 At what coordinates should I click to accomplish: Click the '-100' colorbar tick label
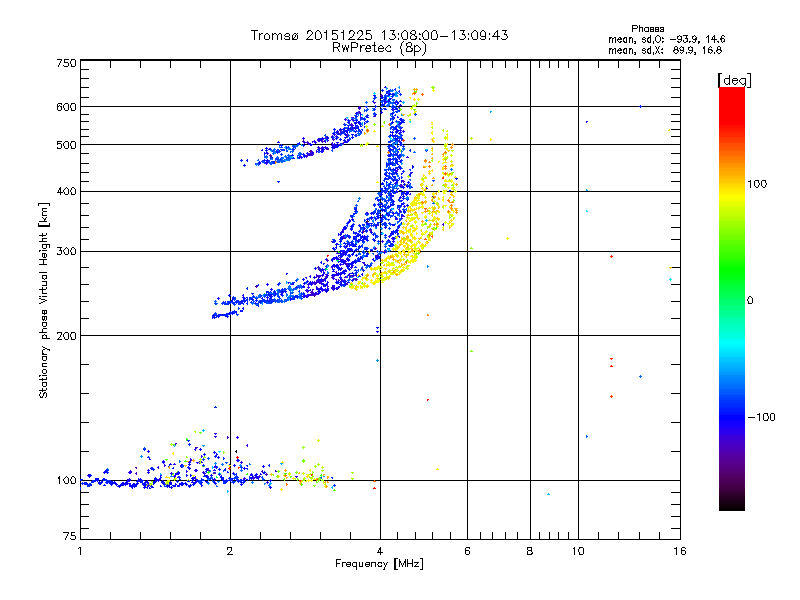[761, 417]
